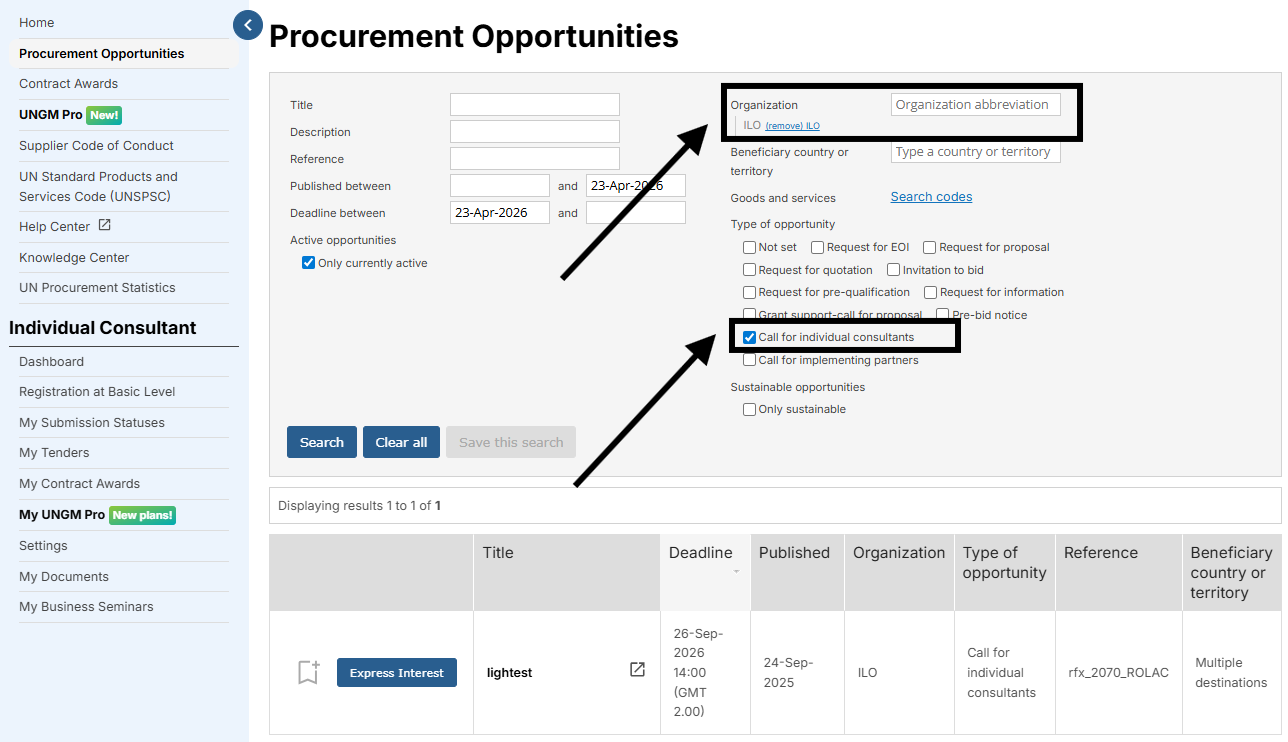Image resolution: width=1288 pixels, height=742 pixels.
Task: Click the Clear all button
Action: point(401,442)
